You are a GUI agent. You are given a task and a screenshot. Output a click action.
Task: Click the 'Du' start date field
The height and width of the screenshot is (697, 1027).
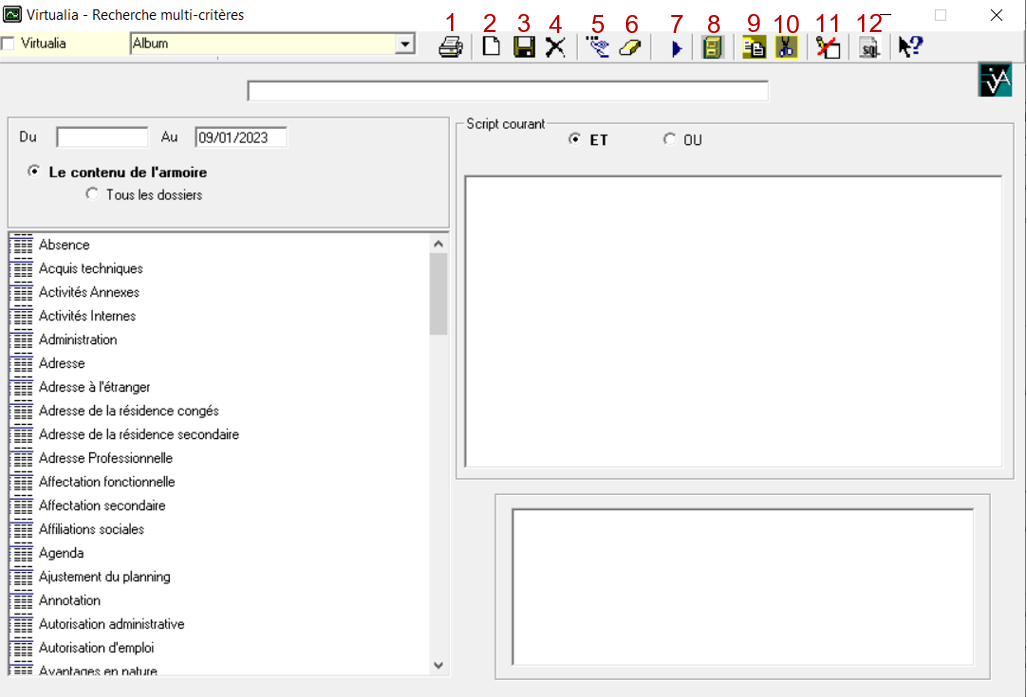(102, 138)
